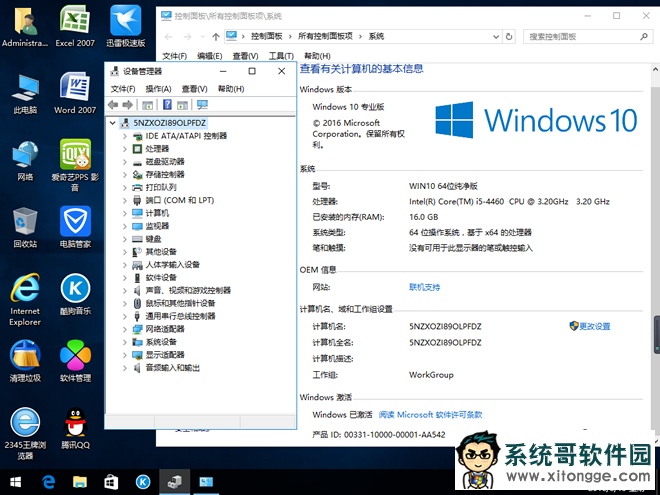Select the 软件管理 desktop icon
Screen dimensions: 660x495
pos(75,361)
